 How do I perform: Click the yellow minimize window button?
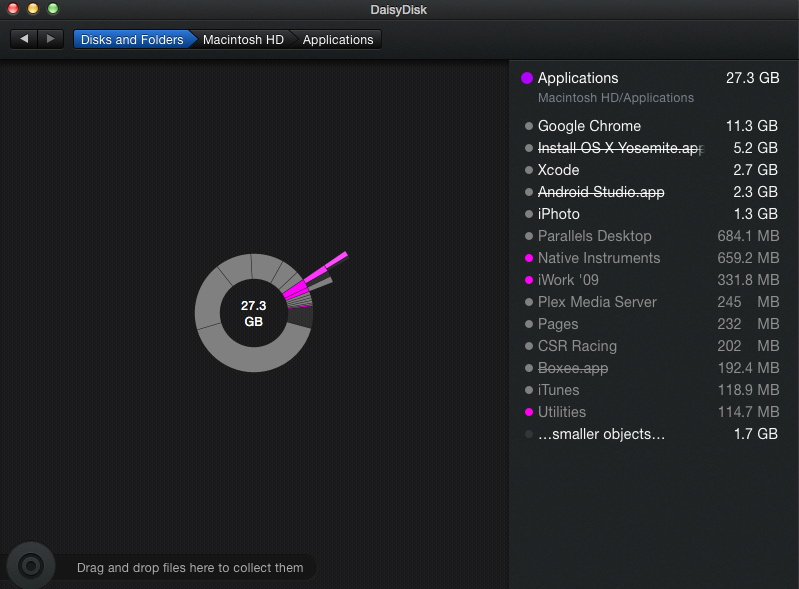[x=33, y=8]
